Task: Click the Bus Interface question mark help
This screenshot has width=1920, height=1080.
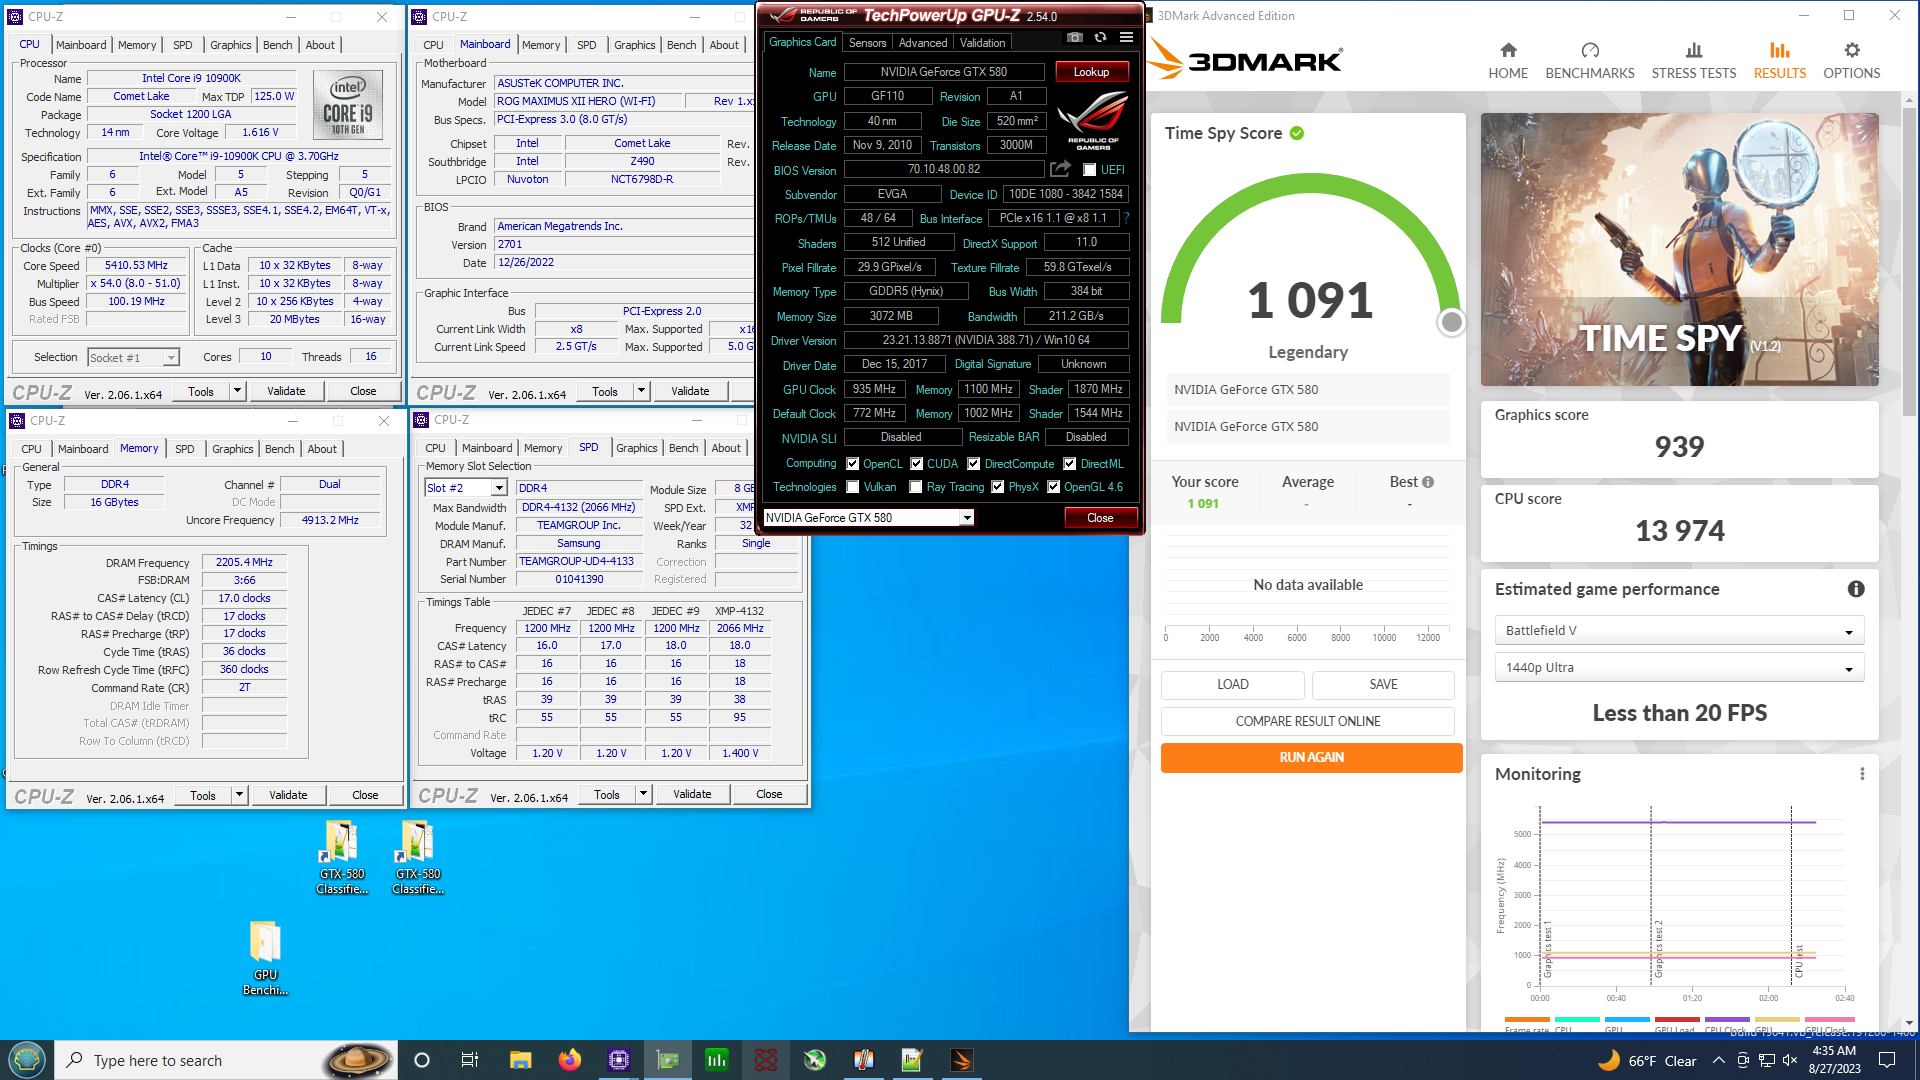Action: point(1127,218)
